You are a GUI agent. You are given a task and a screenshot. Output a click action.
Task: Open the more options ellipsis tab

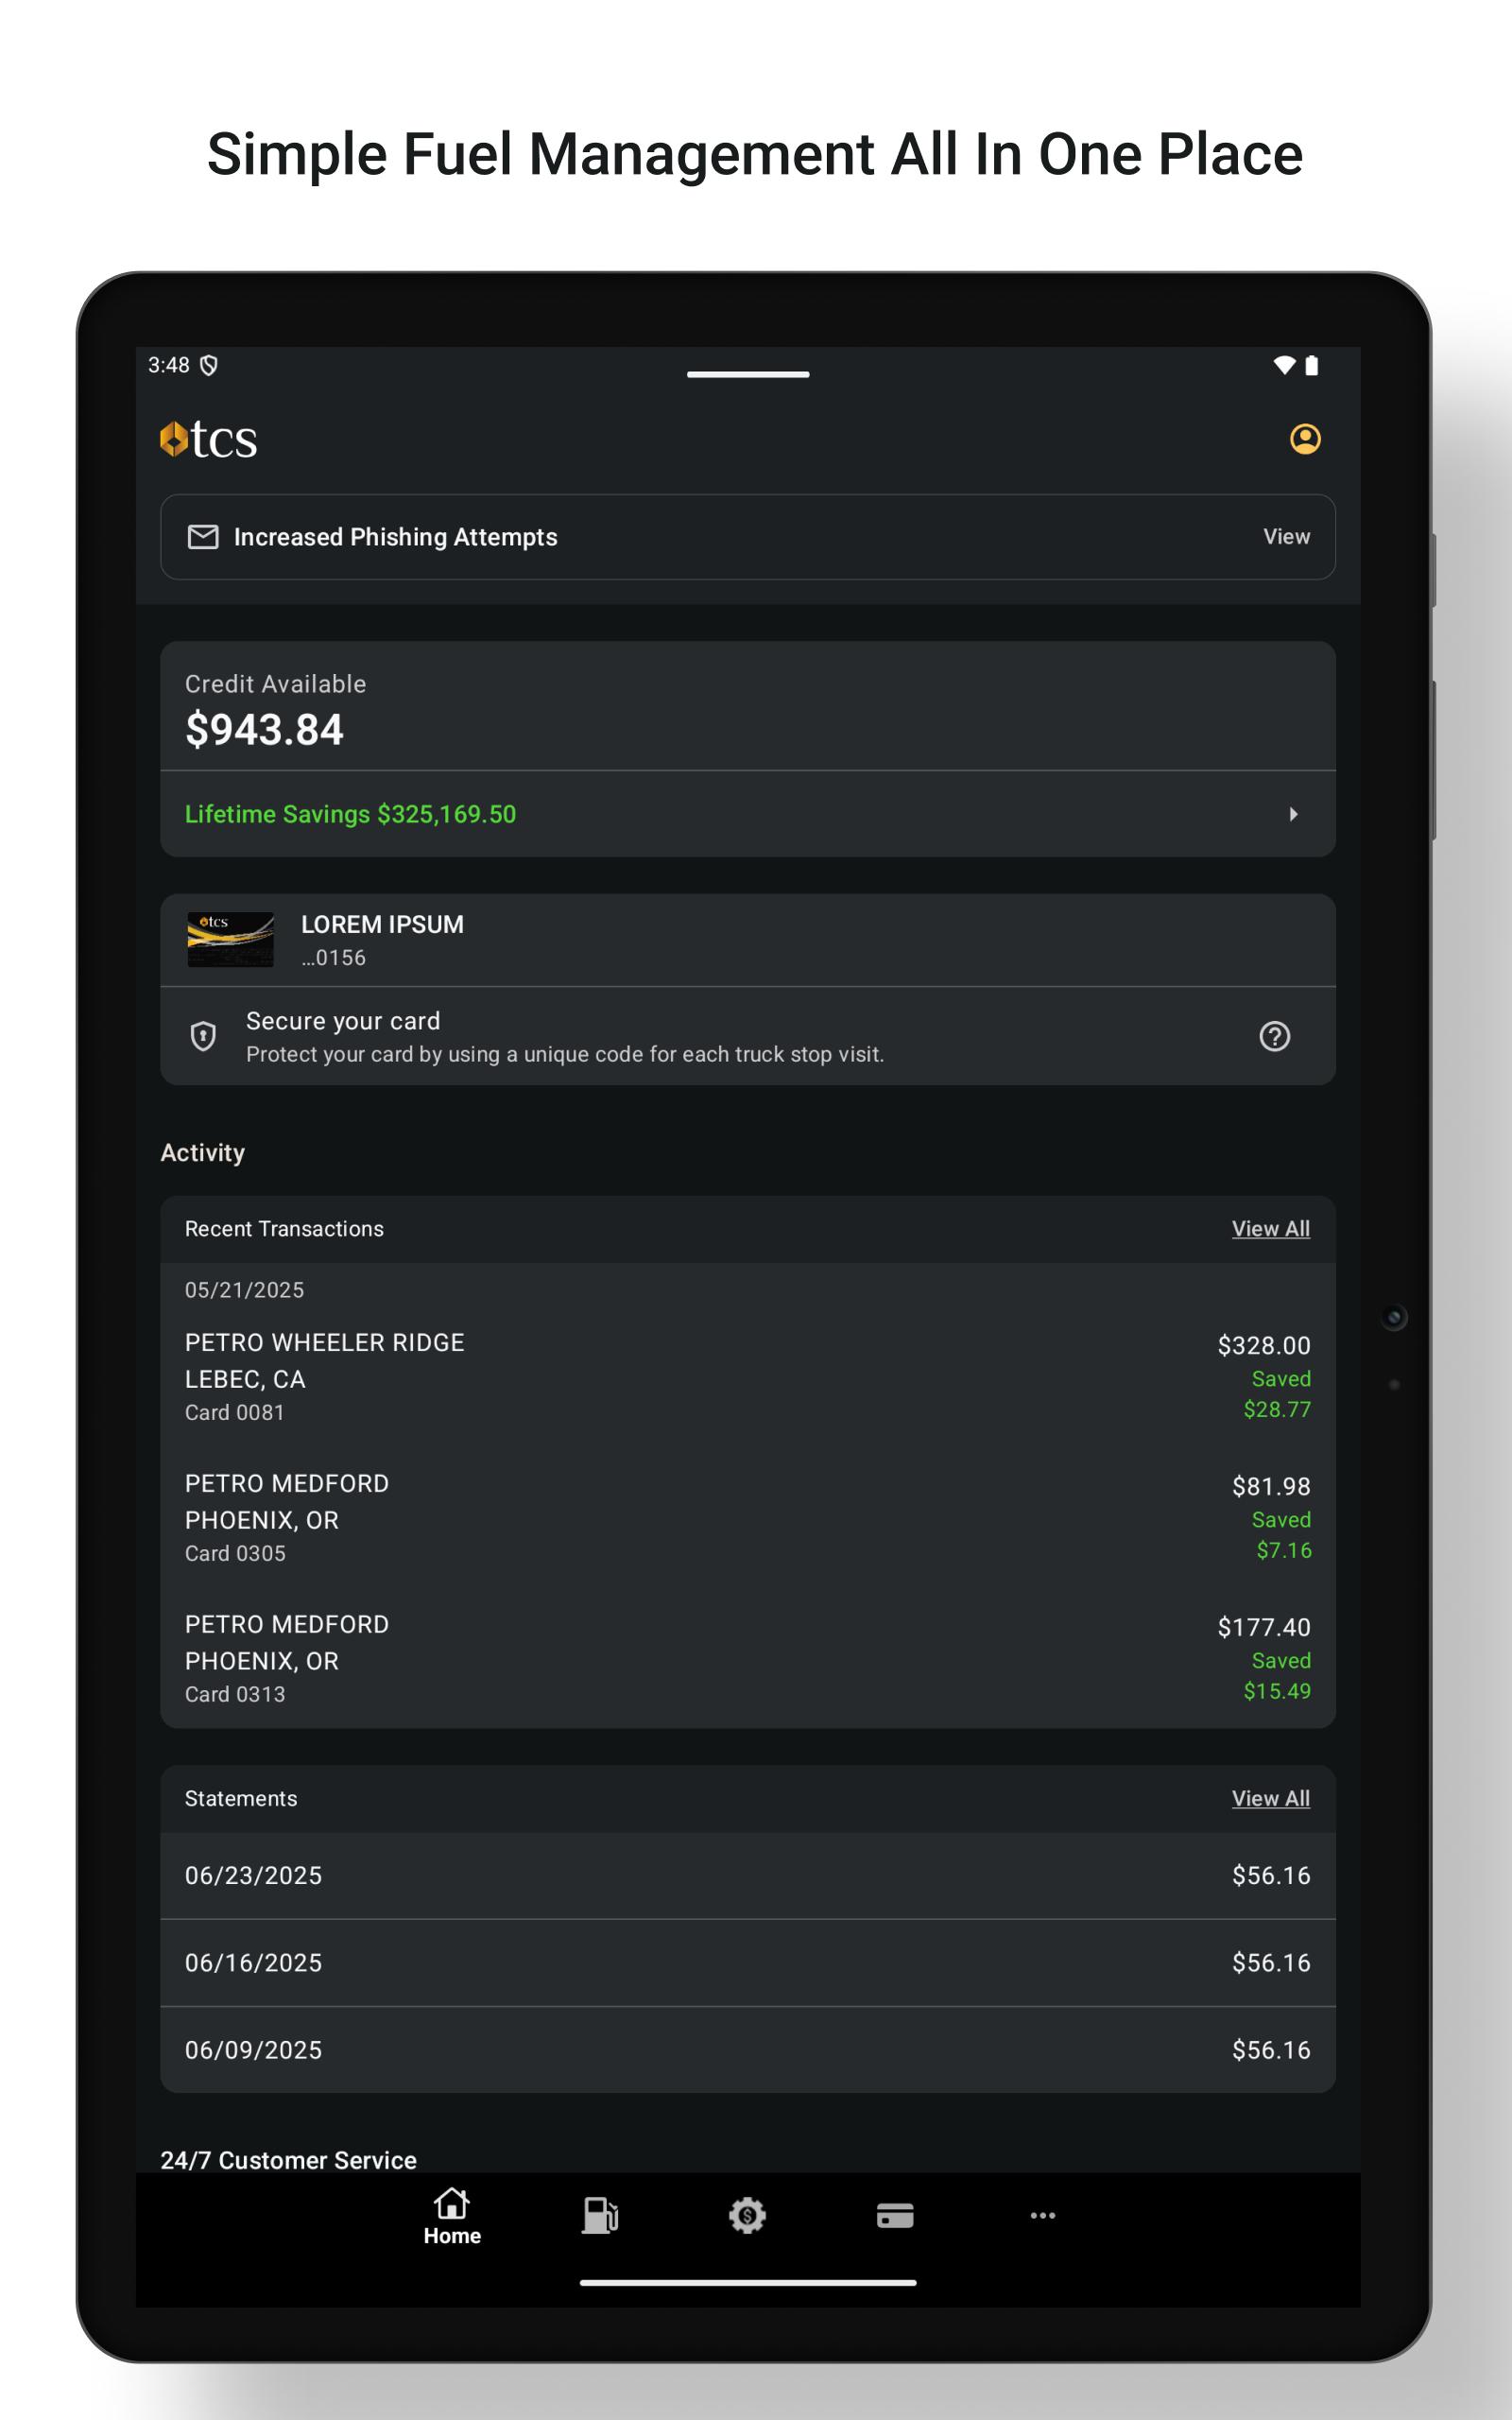(1043, 2215)
